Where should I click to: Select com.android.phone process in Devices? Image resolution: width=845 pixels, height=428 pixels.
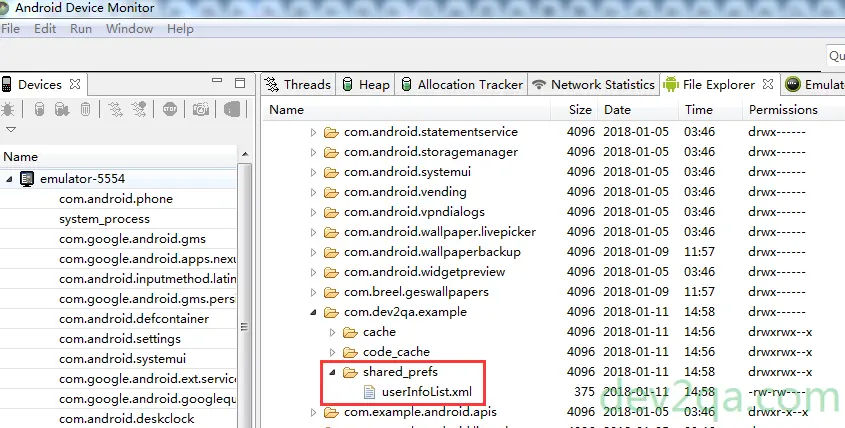(116, 199)
